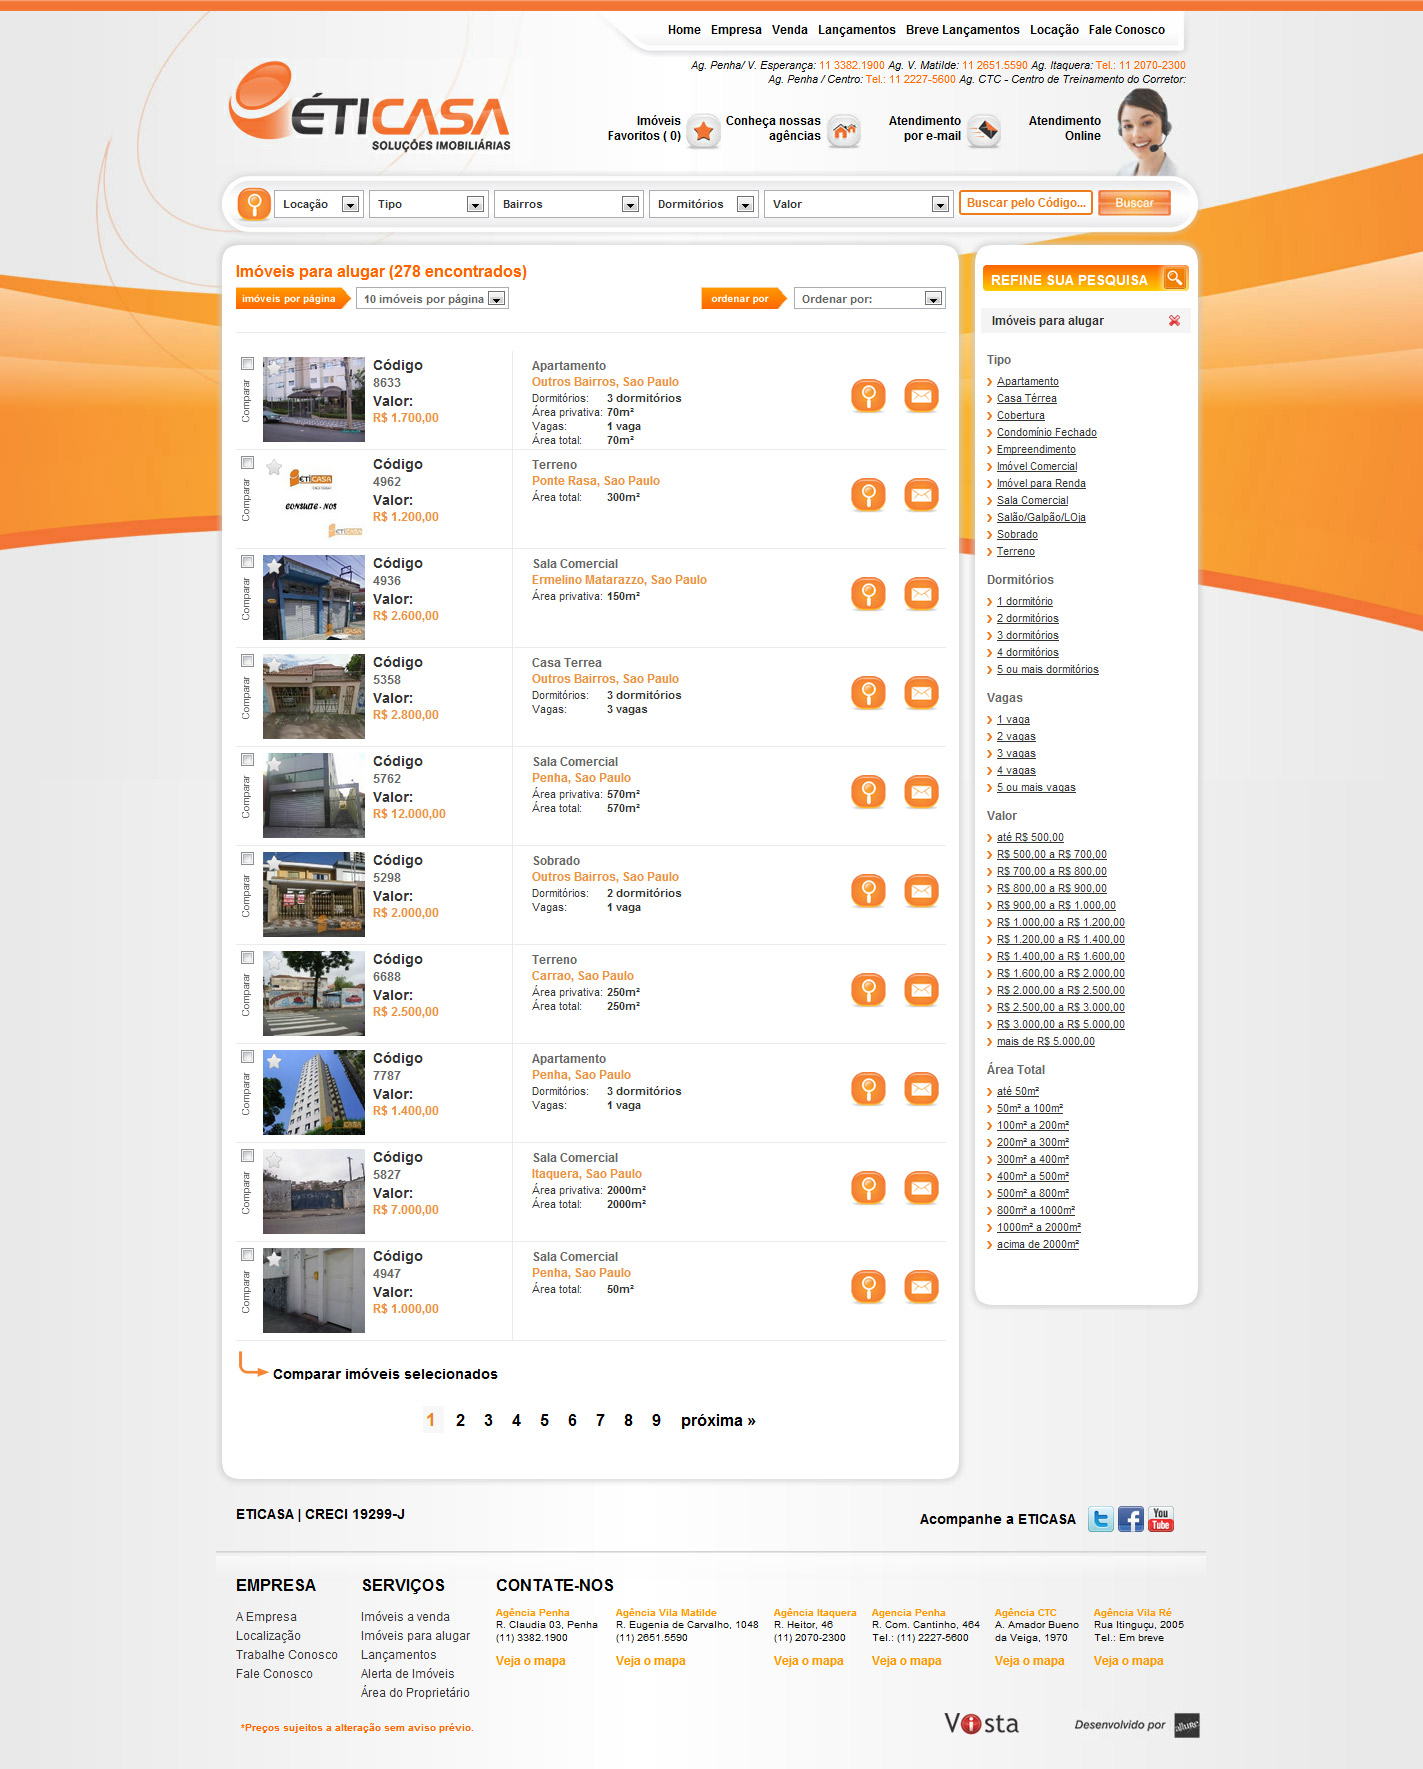Viewport: 1423px width, 1769px height.
Task: Filter by Apartamento type
Action: (x=1028, y=382)
